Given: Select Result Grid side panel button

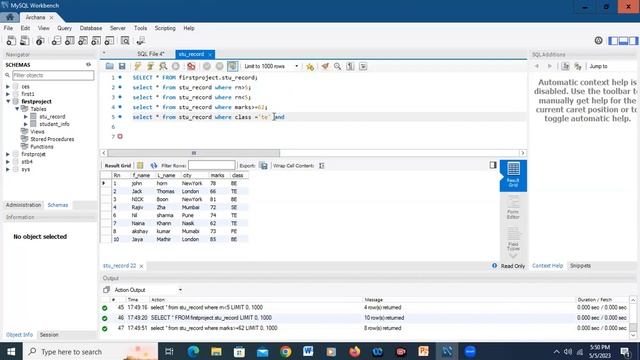Looking at the screenshot, I should pos(513,176).
